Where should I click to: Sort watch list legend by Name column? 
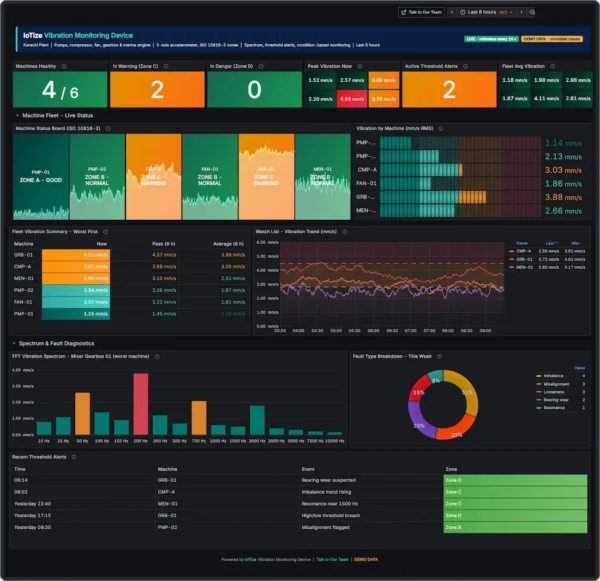point(522,243)
